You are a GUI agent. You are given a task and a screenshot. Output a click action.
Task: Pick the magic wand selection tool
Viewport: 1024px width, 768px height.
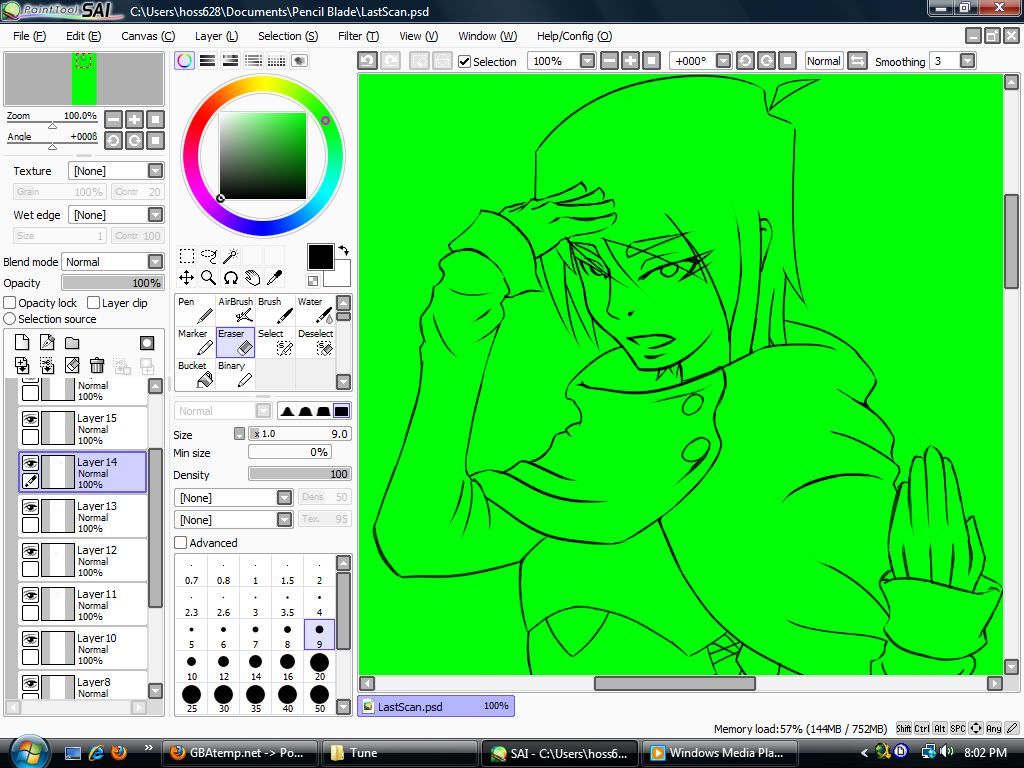[x=230, y=256]
